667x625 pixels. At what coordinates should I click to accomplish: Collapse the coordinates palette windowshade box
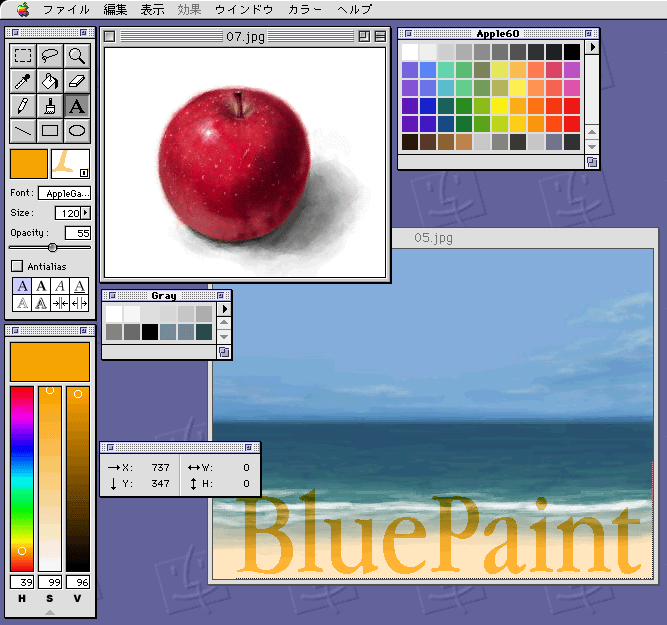pos(248,447)
